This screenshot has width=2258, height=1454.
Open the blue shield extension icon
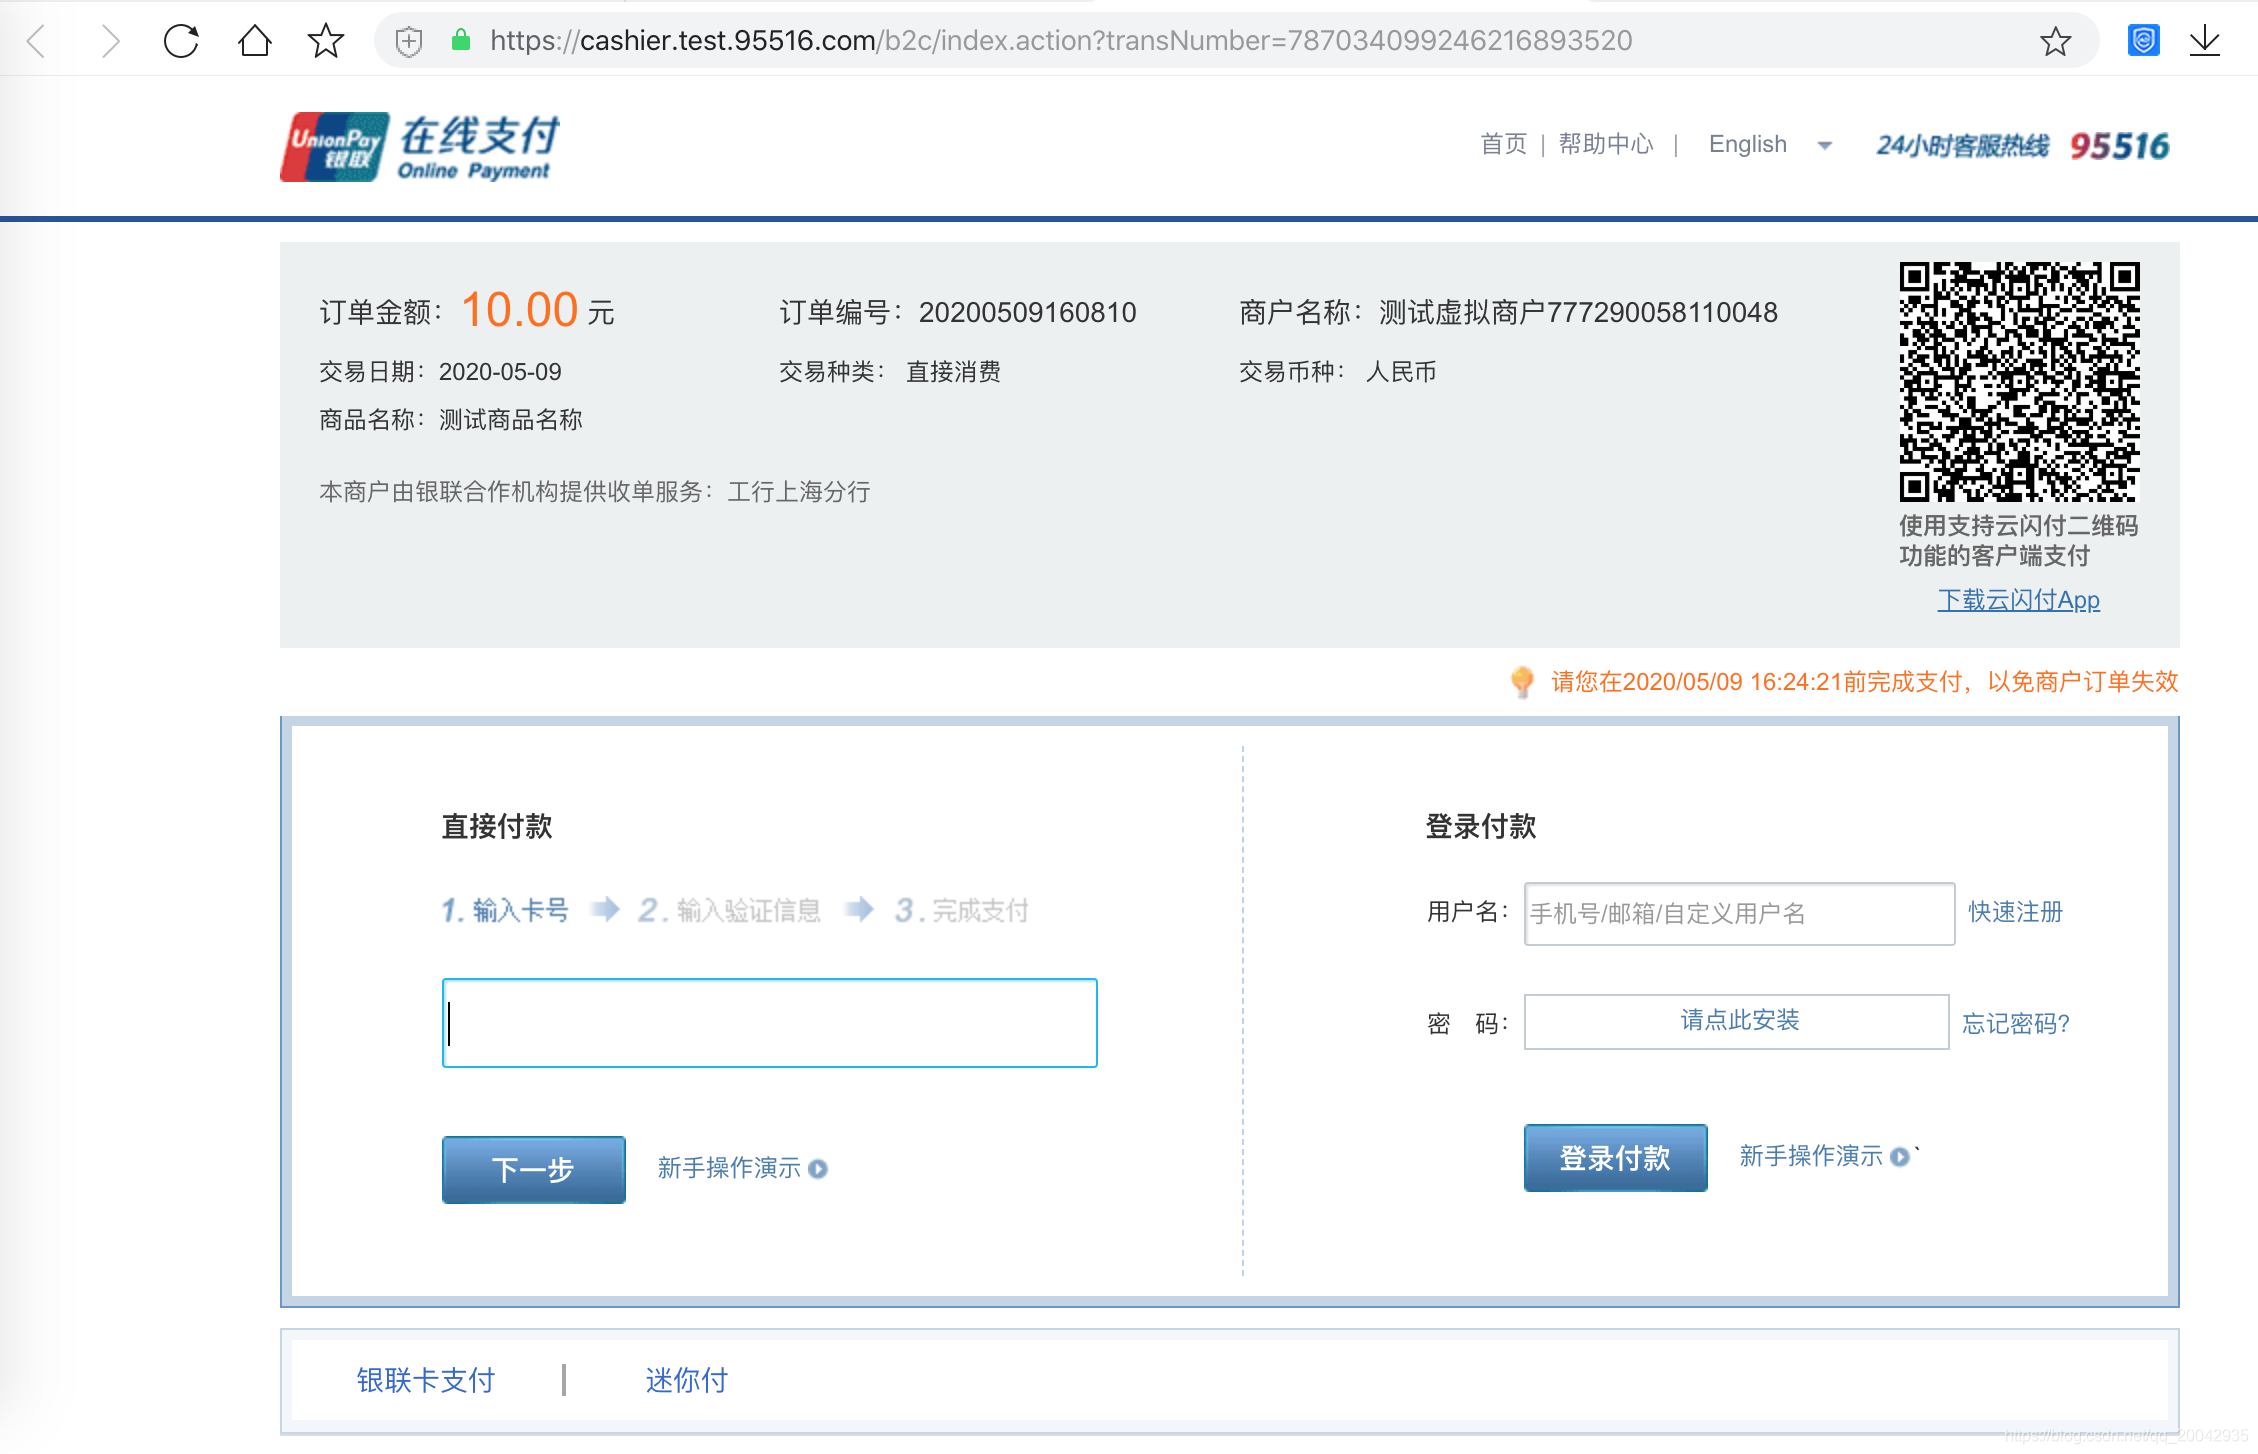(x=2143, y=41)
